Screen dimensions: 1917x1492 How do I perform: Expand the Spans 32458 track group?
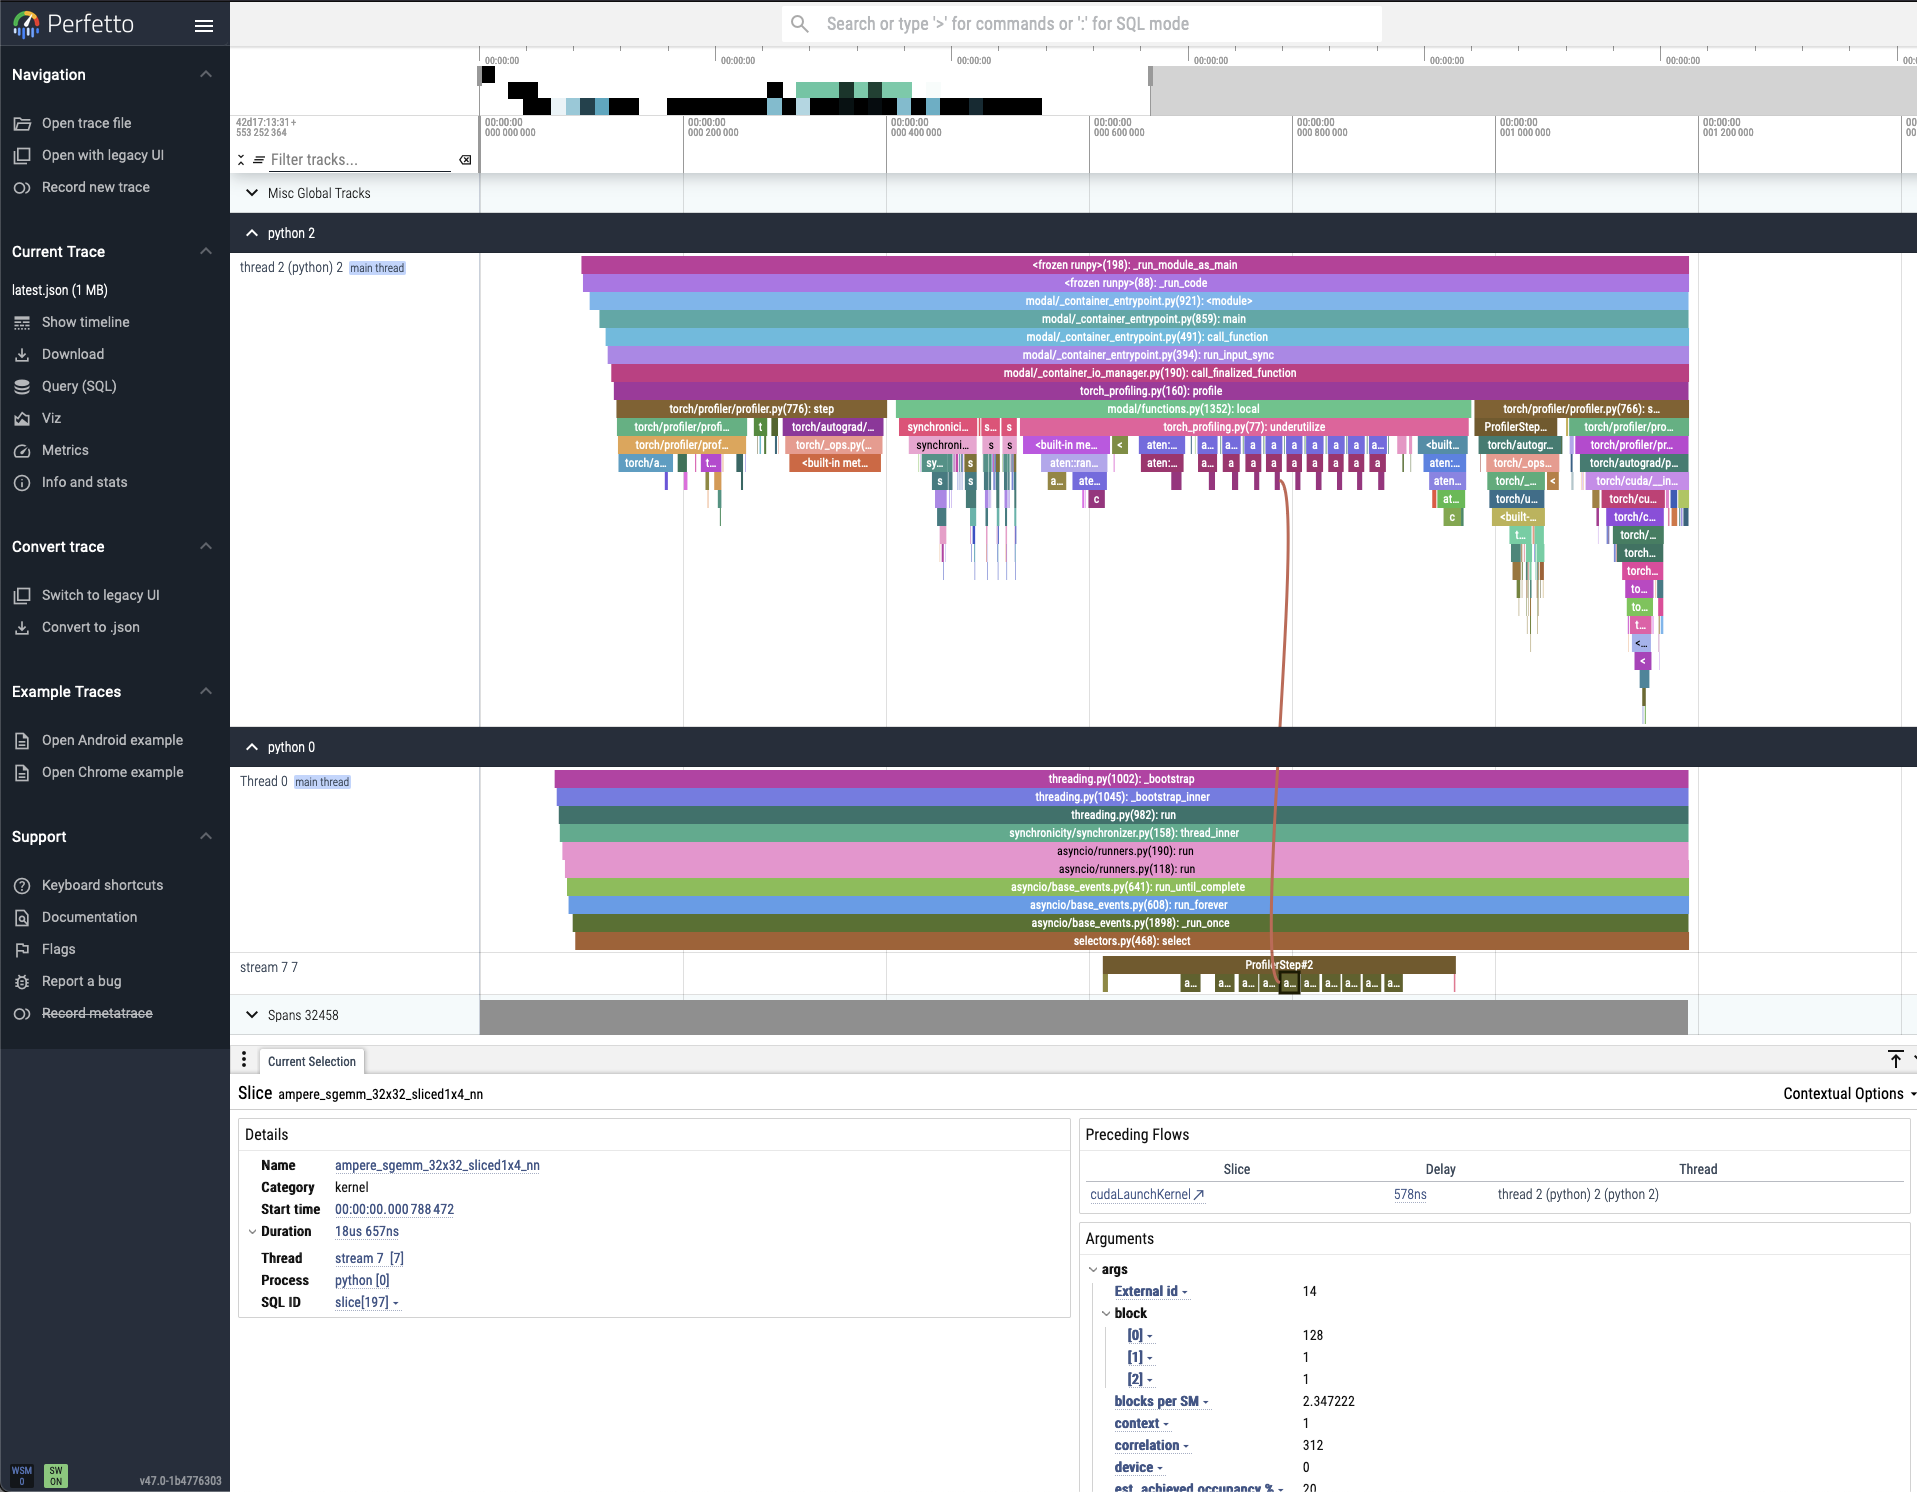pyautogui.click(x=251, y=1015)
